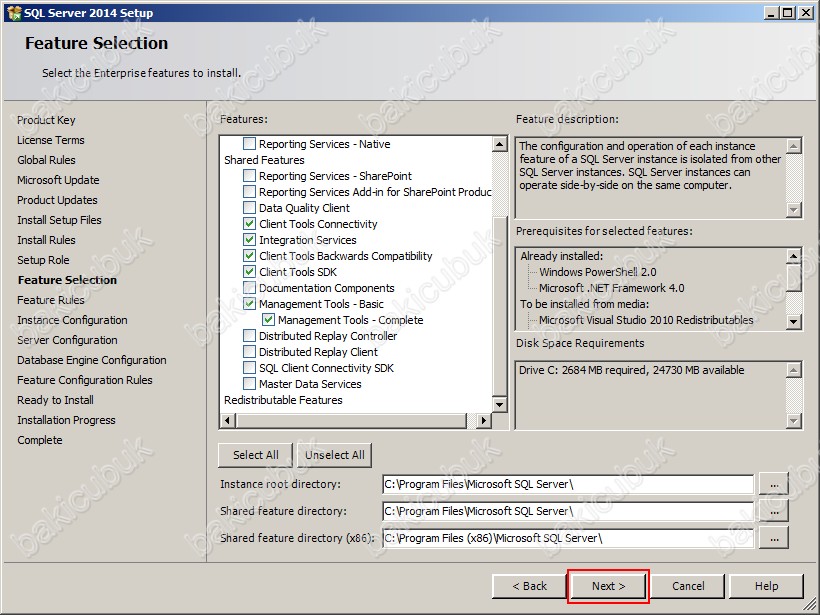Click the Features list horizontal scrollbar thumb
Screen dimensions: 820x615
pyautogui.click(x=351, y=420)
